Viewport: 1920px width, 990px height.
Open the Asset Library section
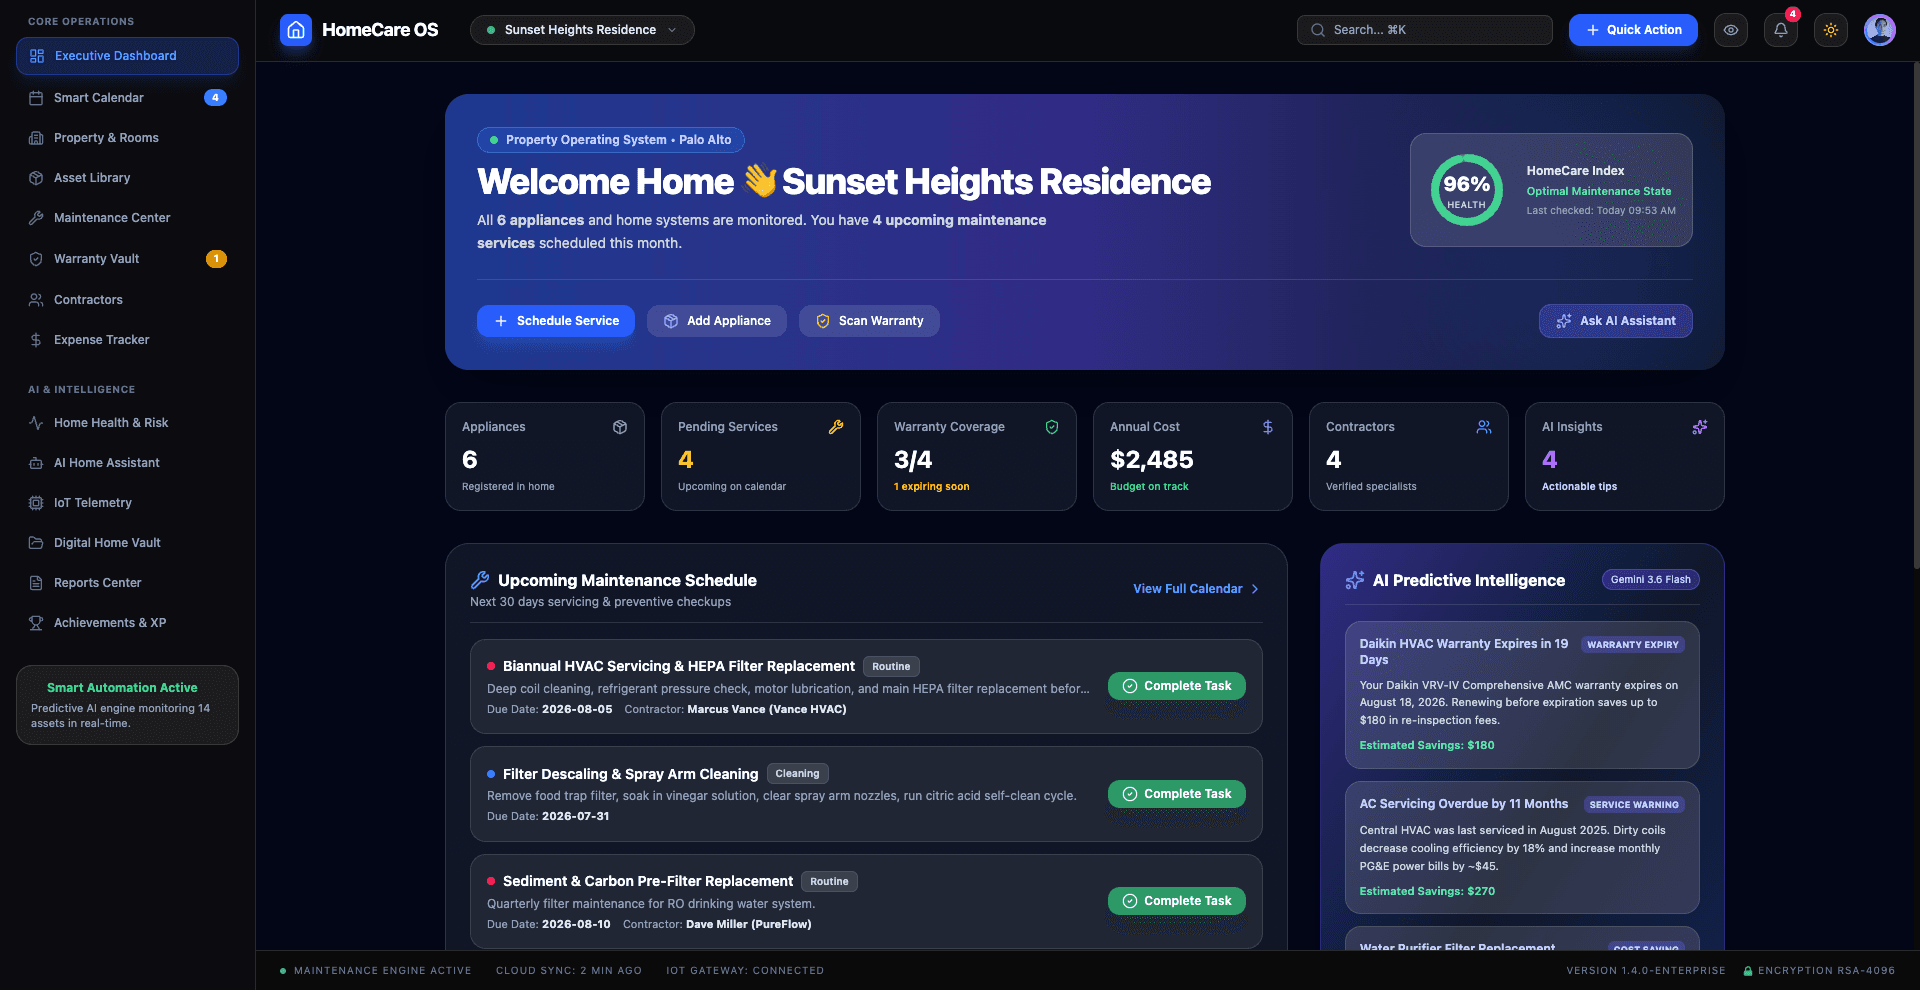[127, 178]
